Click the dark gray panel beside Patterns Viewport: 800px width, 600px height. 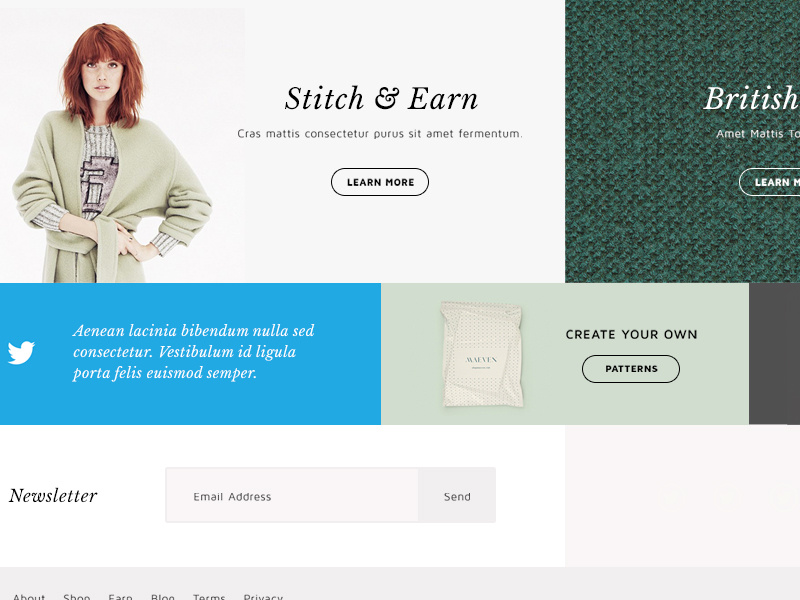point(774,354)
